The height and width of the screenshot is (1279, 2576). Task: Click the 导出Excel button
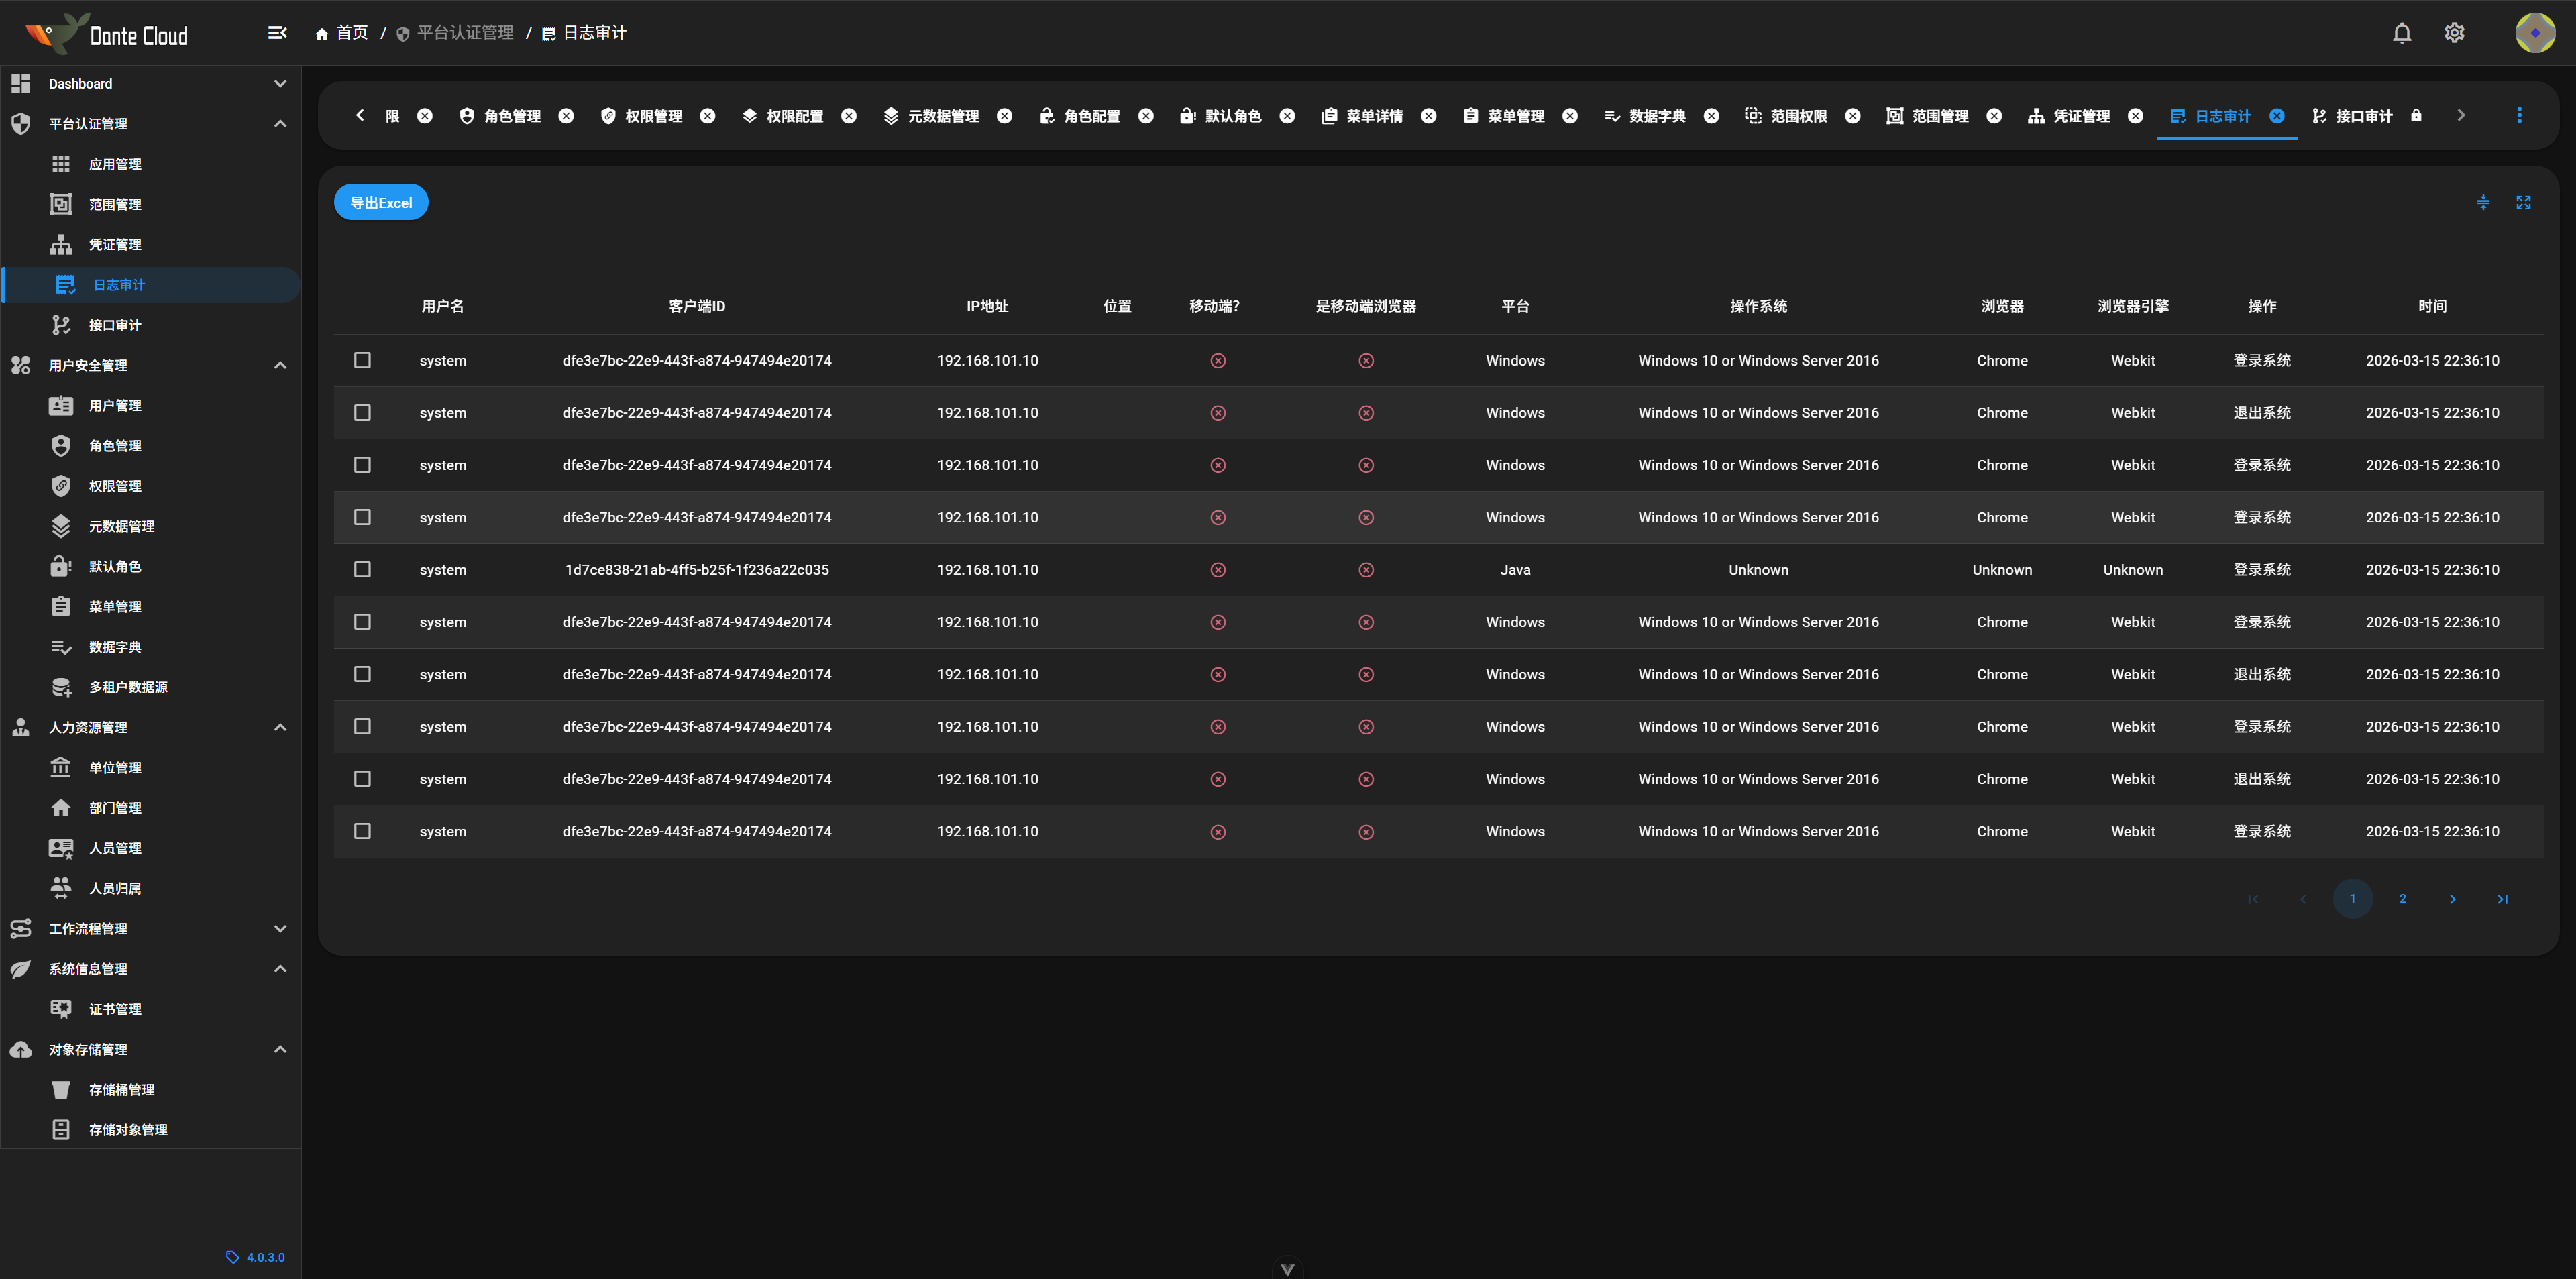pyautogui.click(x=380, y=203)
